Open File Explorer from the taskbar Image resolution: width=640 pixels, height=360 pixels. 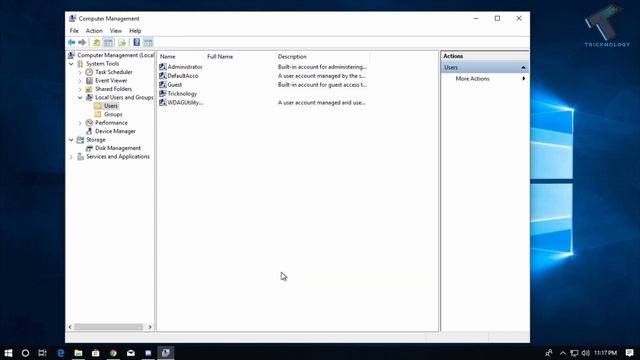click(78, 353)
